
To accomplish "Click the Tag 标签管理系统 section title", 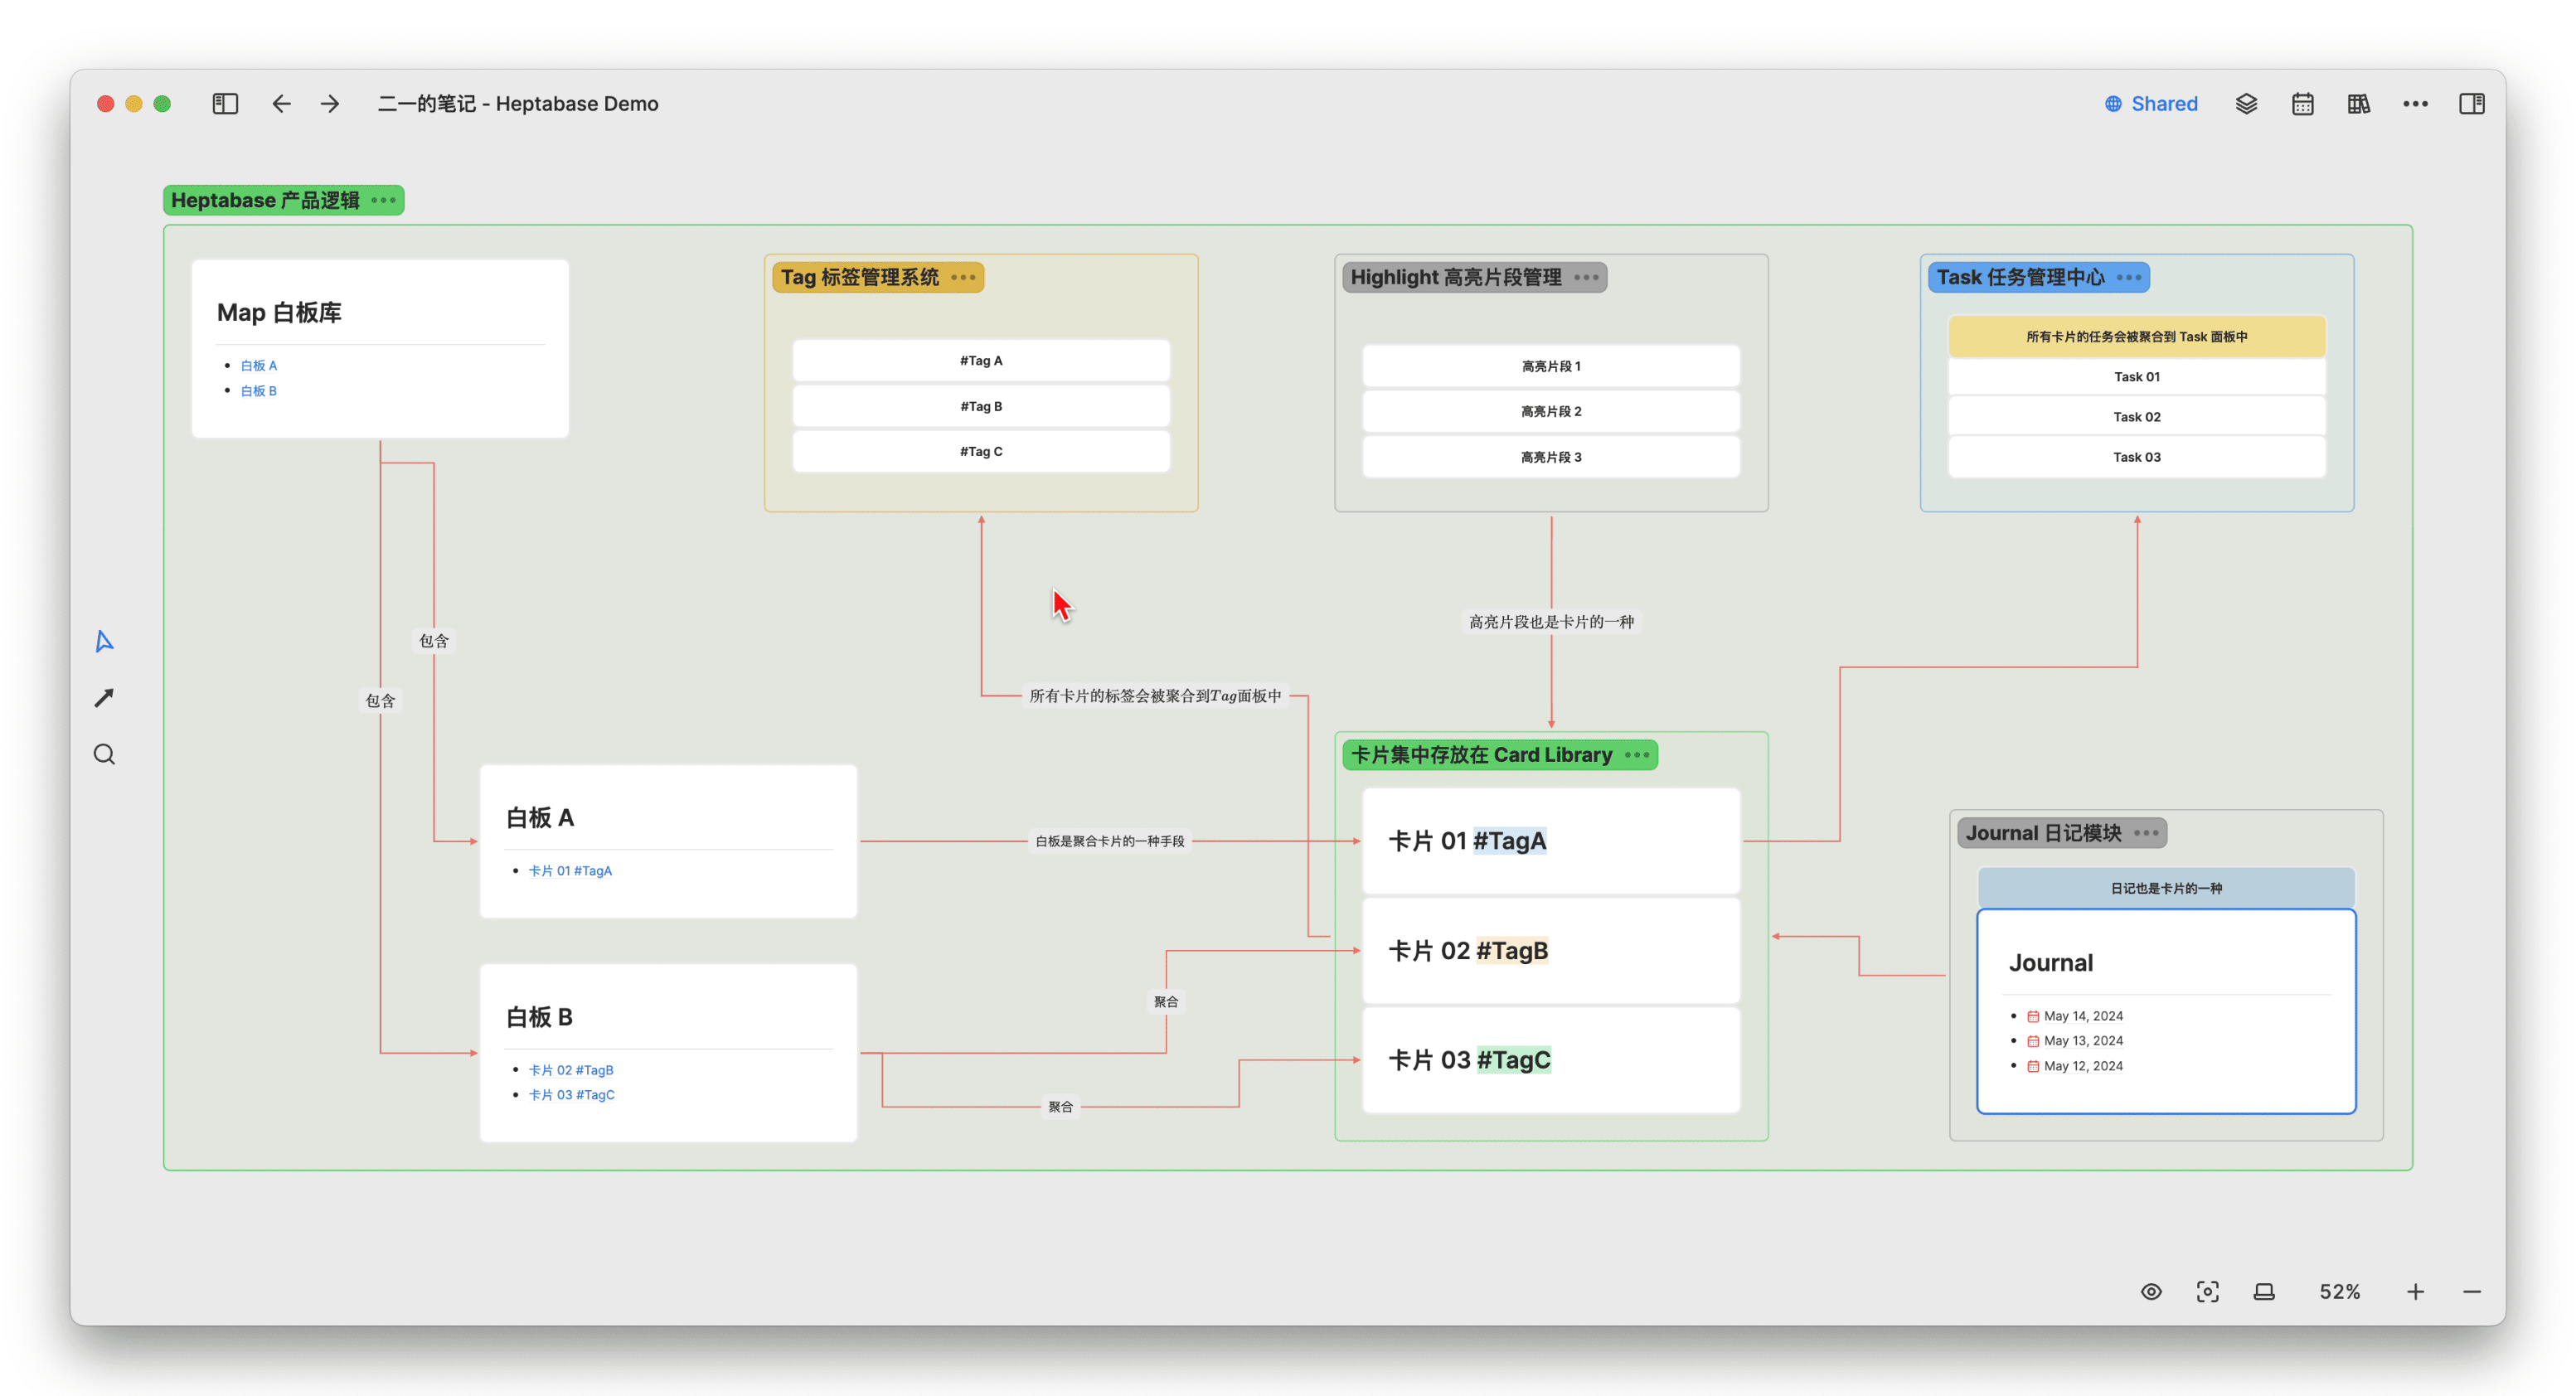I will [x=860, y=277].
